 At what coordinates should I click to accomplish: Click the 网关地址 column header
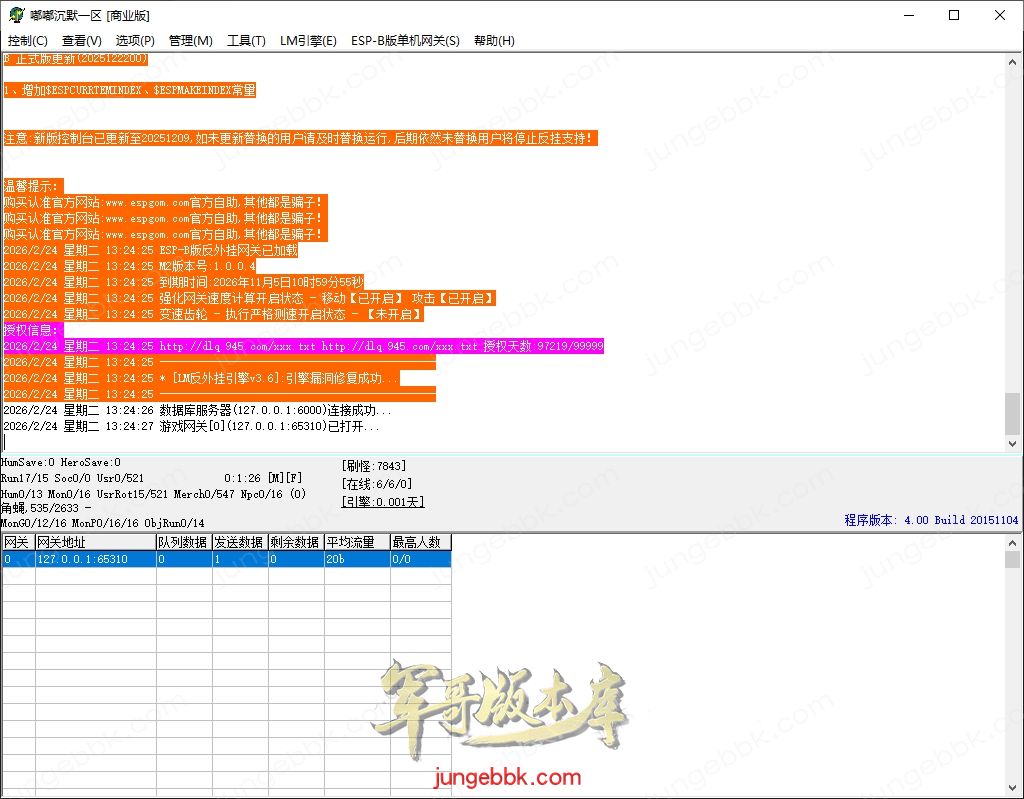(95, 542)
